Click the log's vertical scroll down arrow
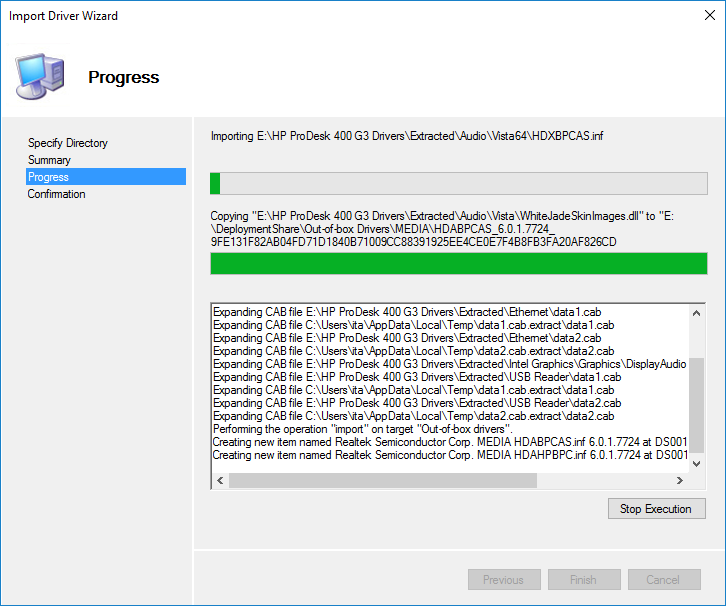 point(697,462)
